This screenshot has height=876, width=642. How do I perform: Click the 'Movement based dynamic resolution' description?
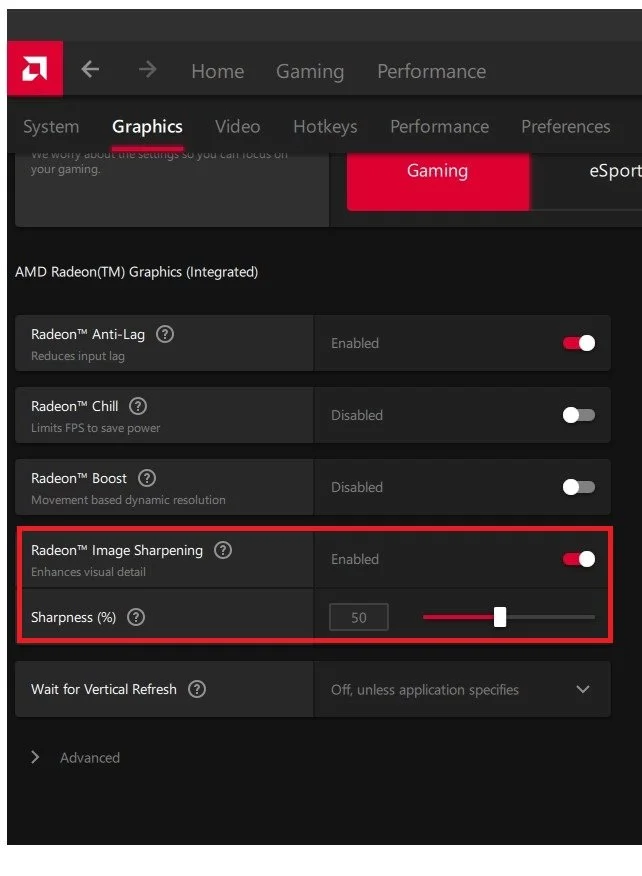coord(128,500)
